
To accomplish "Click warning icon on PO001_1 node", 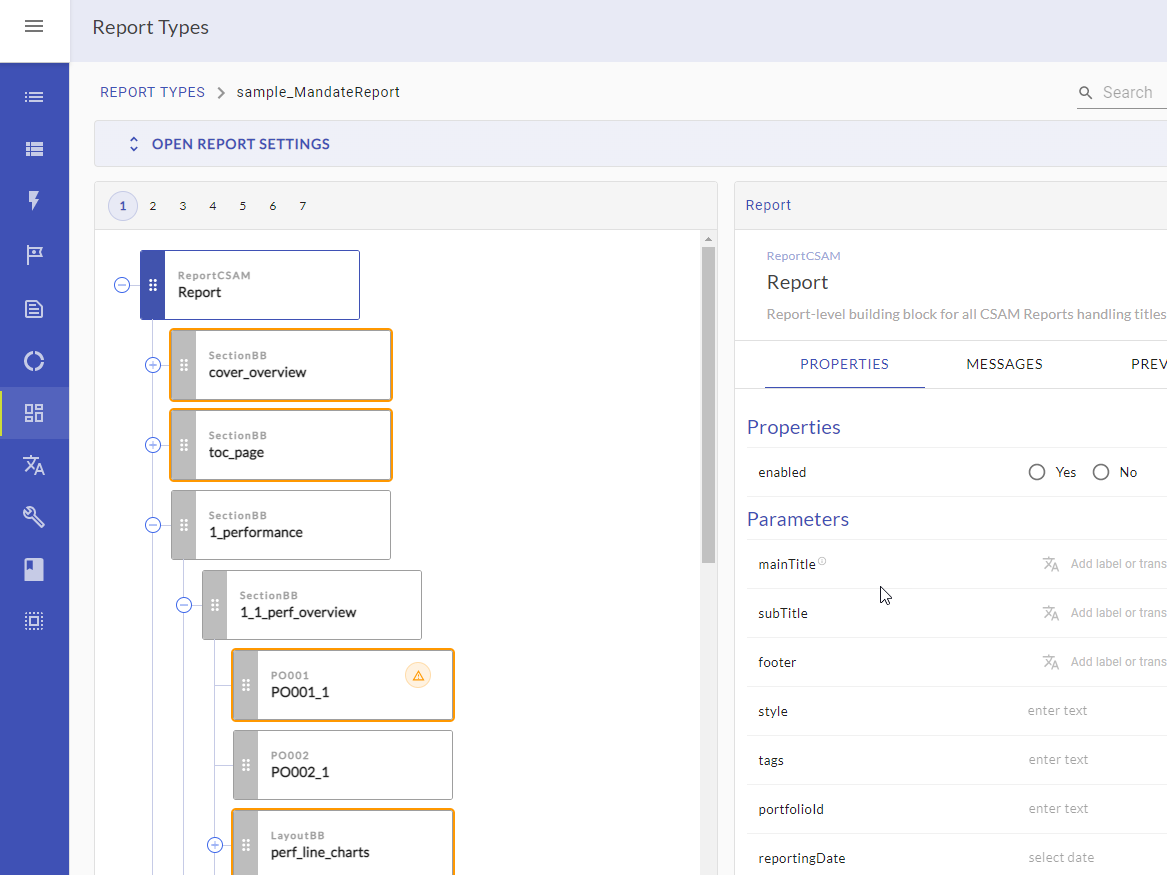I will click(418, 676).
